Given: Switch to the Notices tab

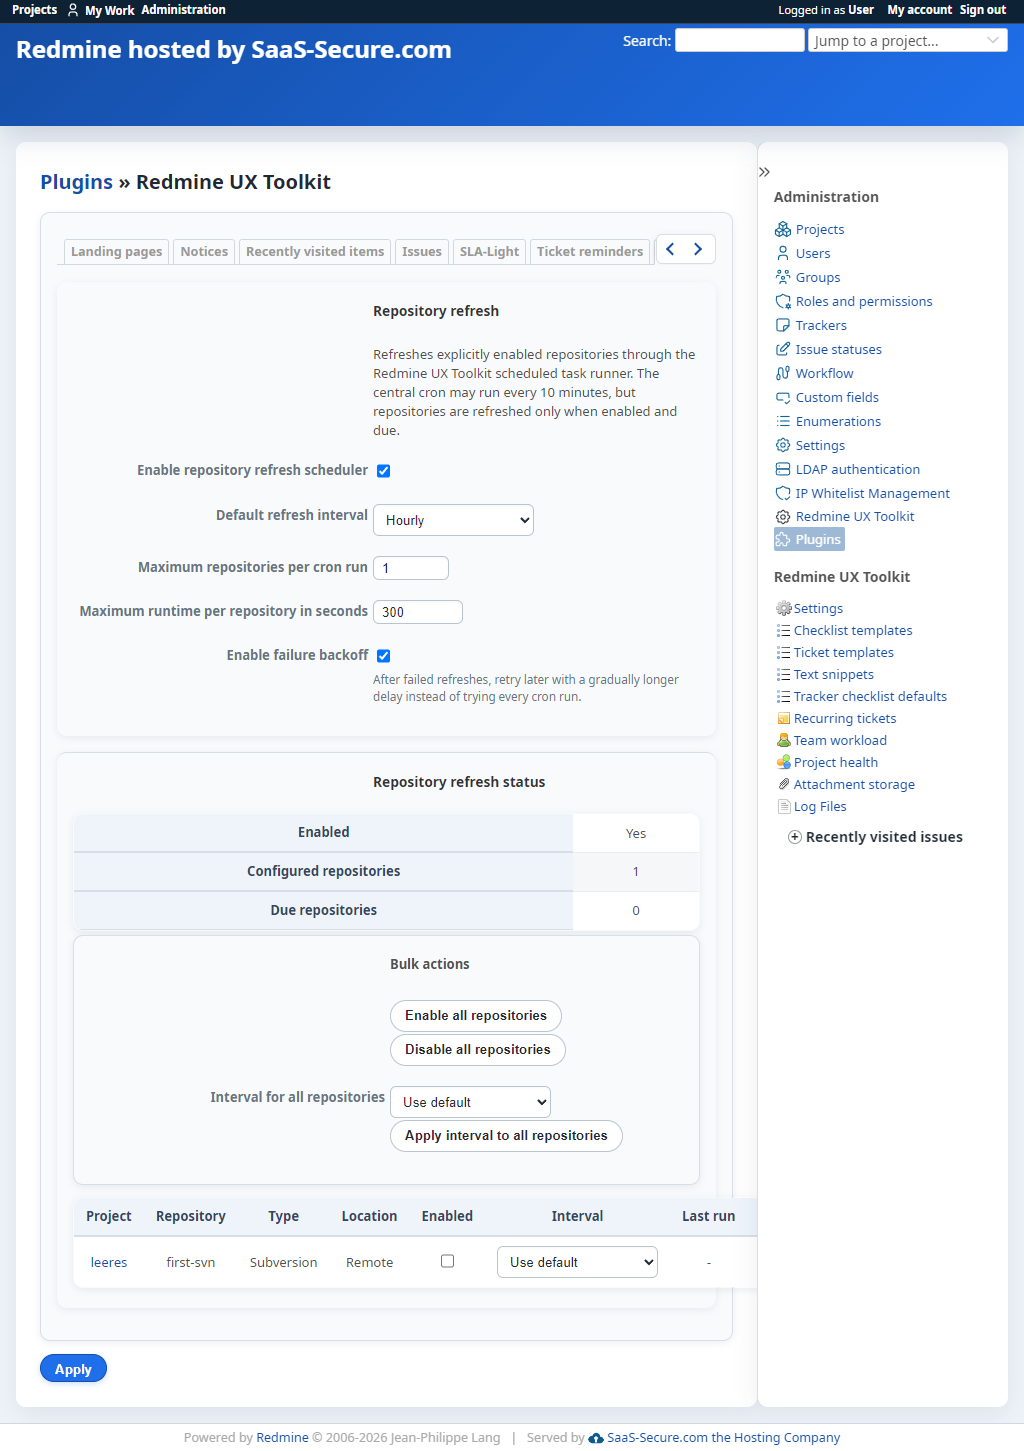Looking at the screenshot, I should point(204,251).
